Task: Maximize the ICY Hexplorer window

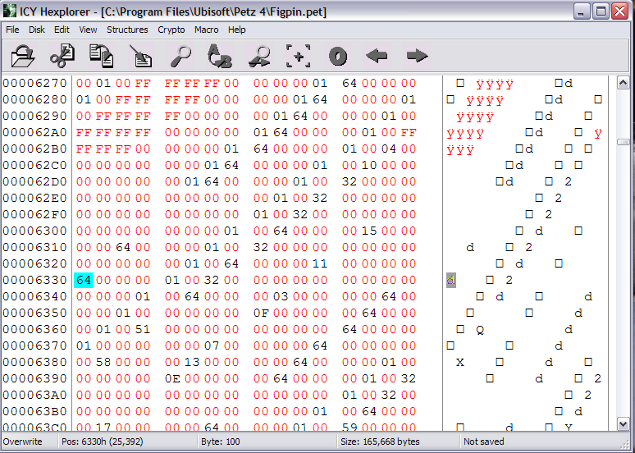Action: click(x=601, y=11)
